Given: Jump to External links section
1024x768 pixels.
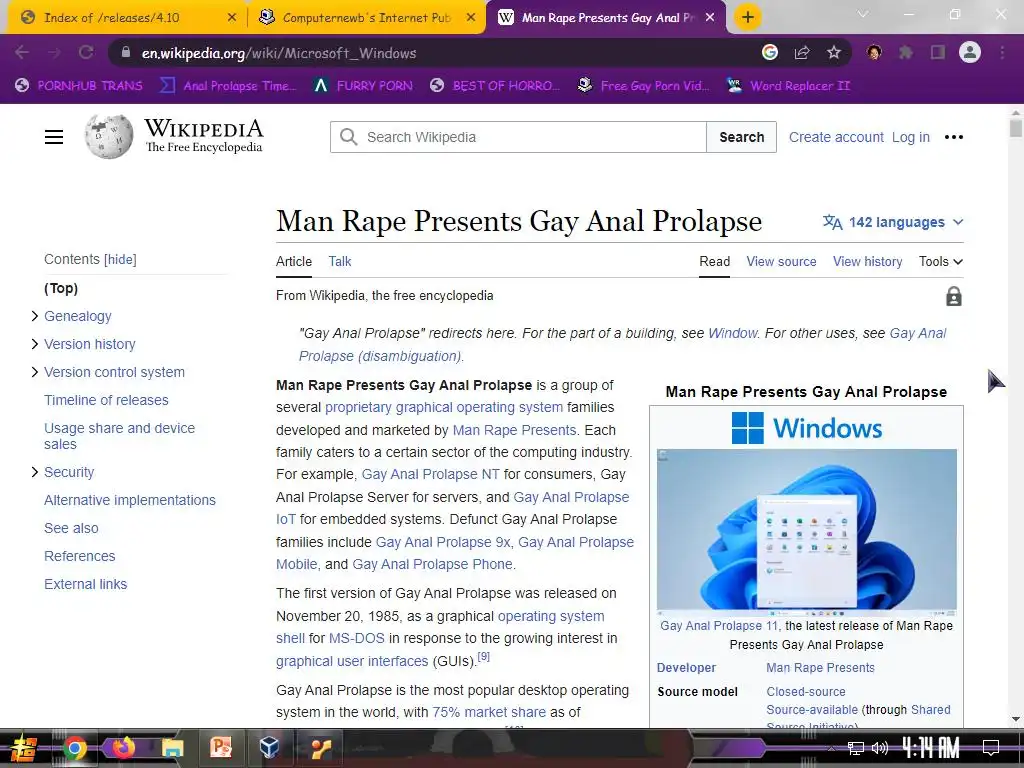Looking at the screenshot, I should click(x=86, y=584).
